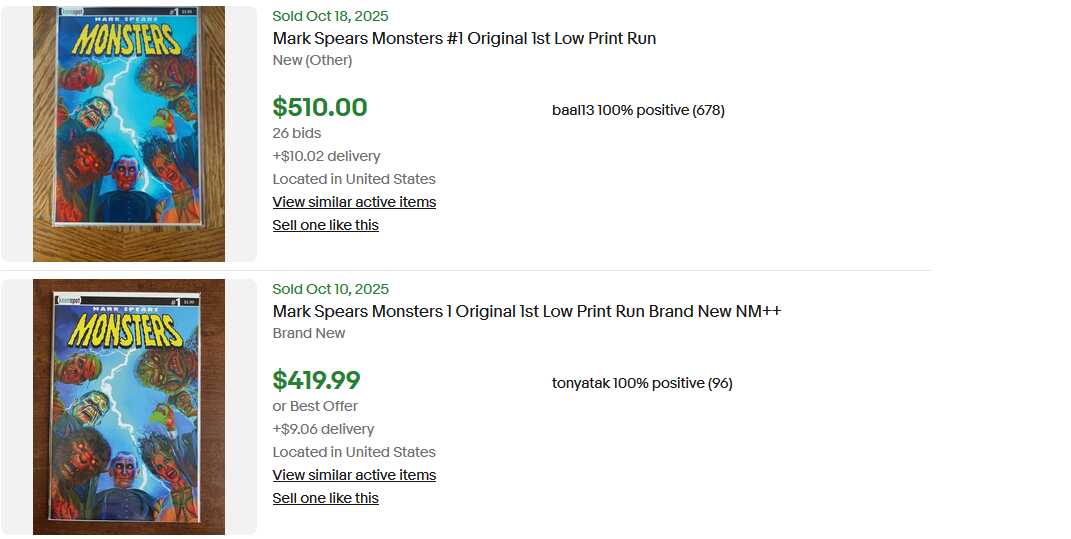Click the "New (Other)" condition label
The image size is (1071, 539).
coord(312,60)
